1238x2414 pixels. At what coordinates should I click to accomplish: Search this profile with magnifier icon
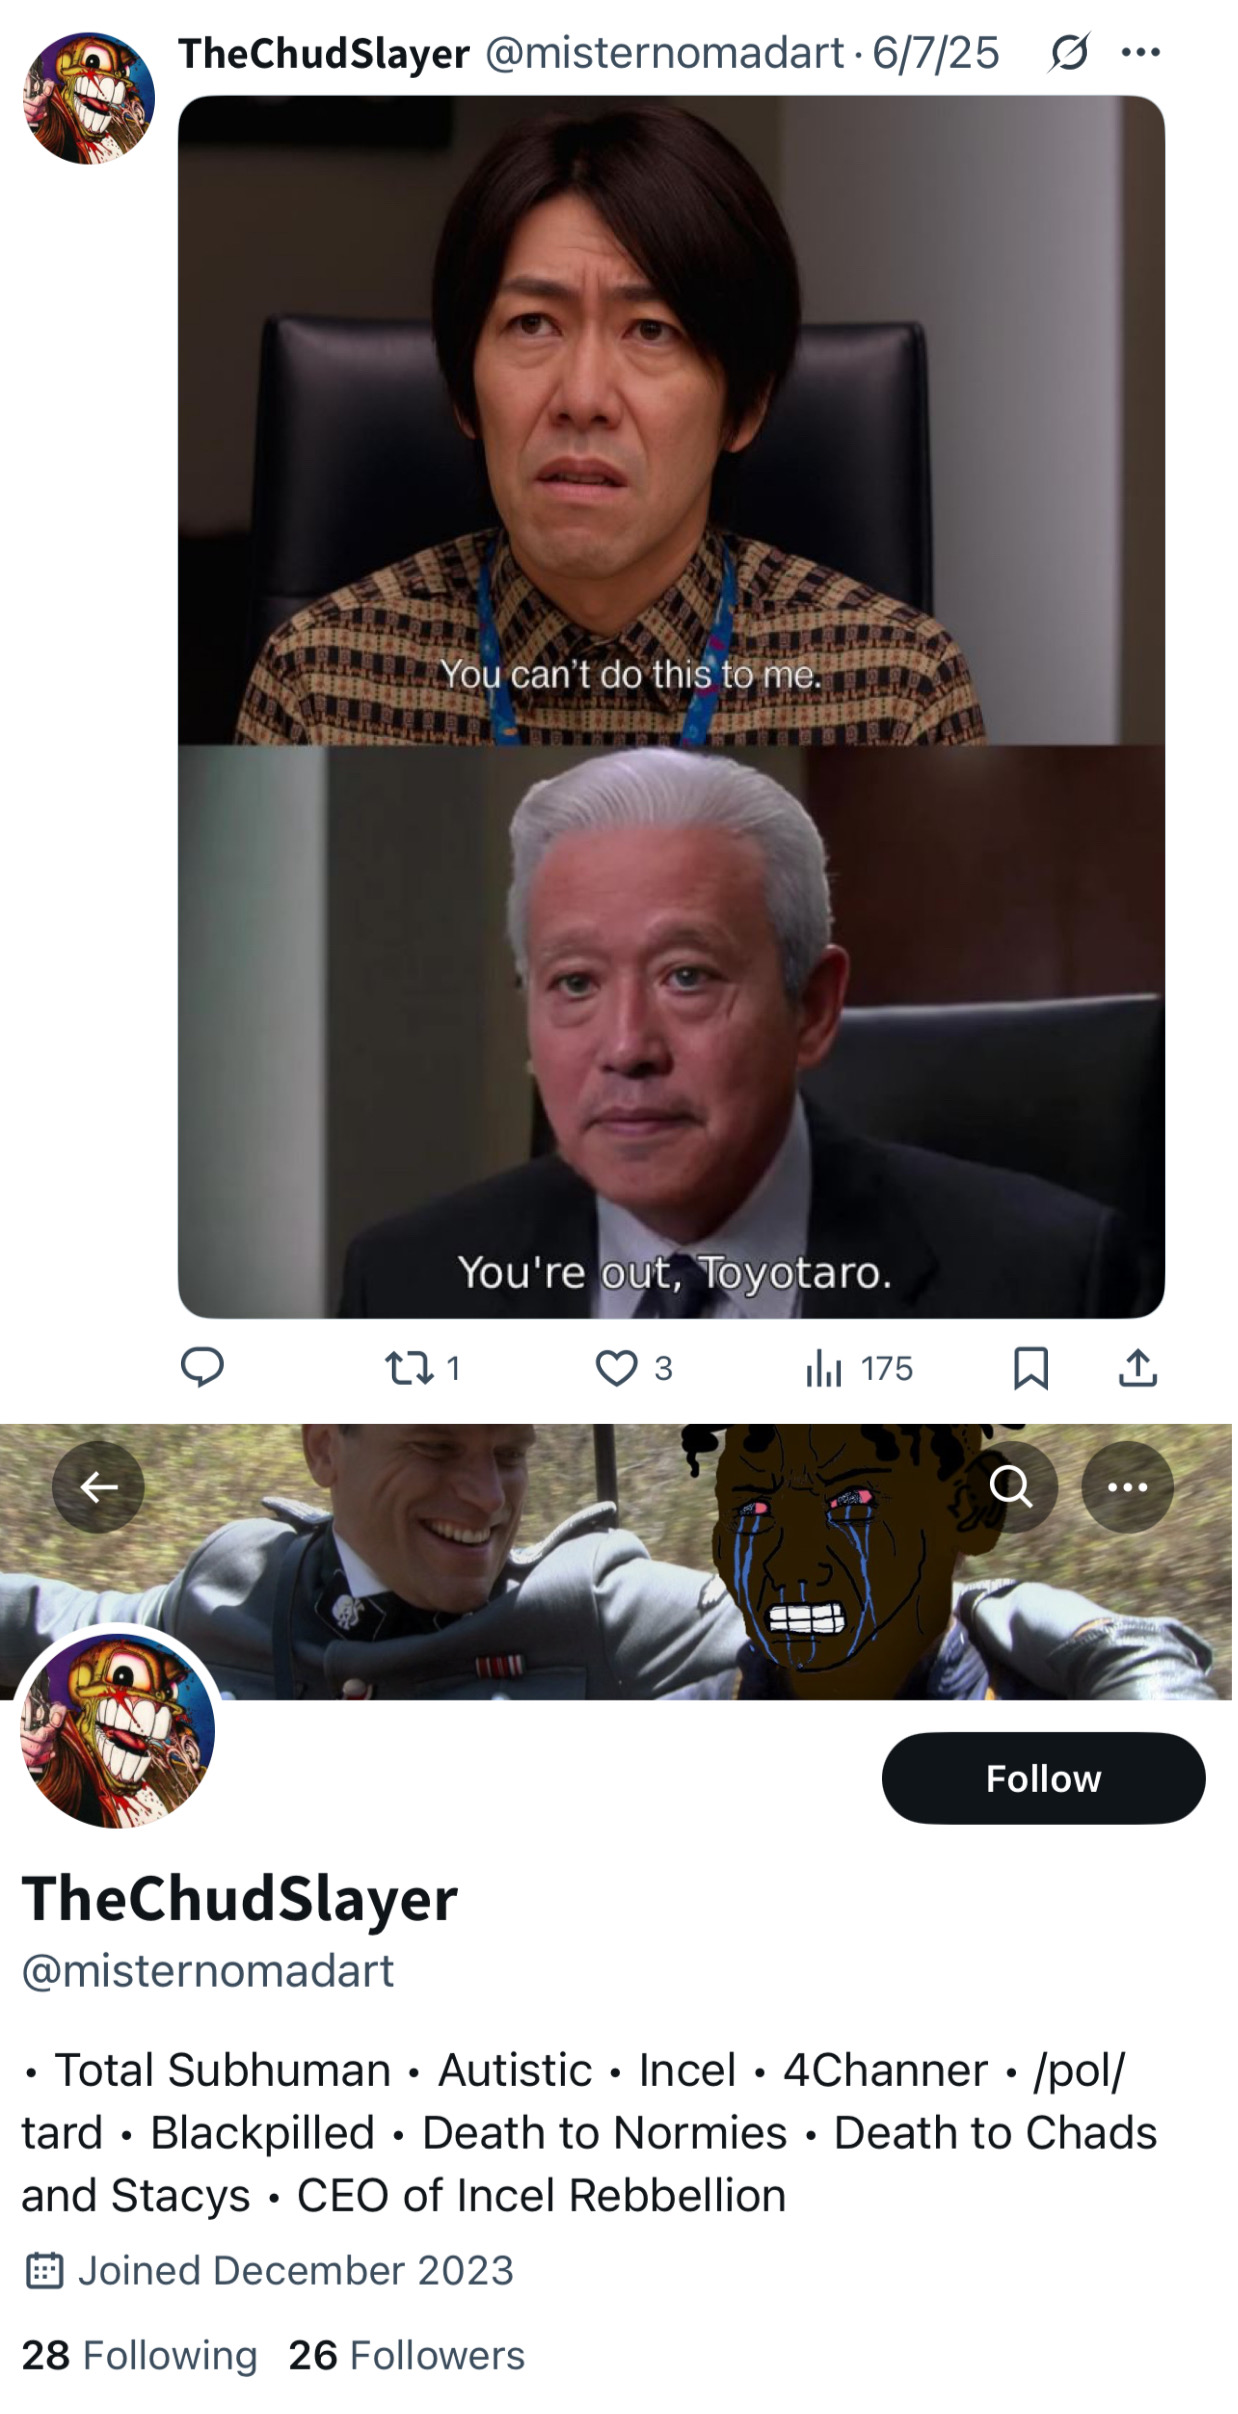tap(1011, 1487)
